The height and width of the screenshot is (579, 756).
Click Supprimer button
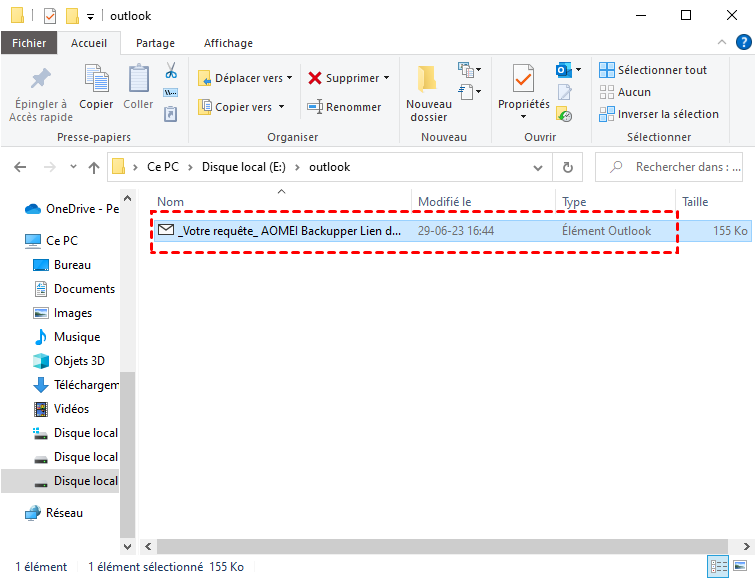344,78
